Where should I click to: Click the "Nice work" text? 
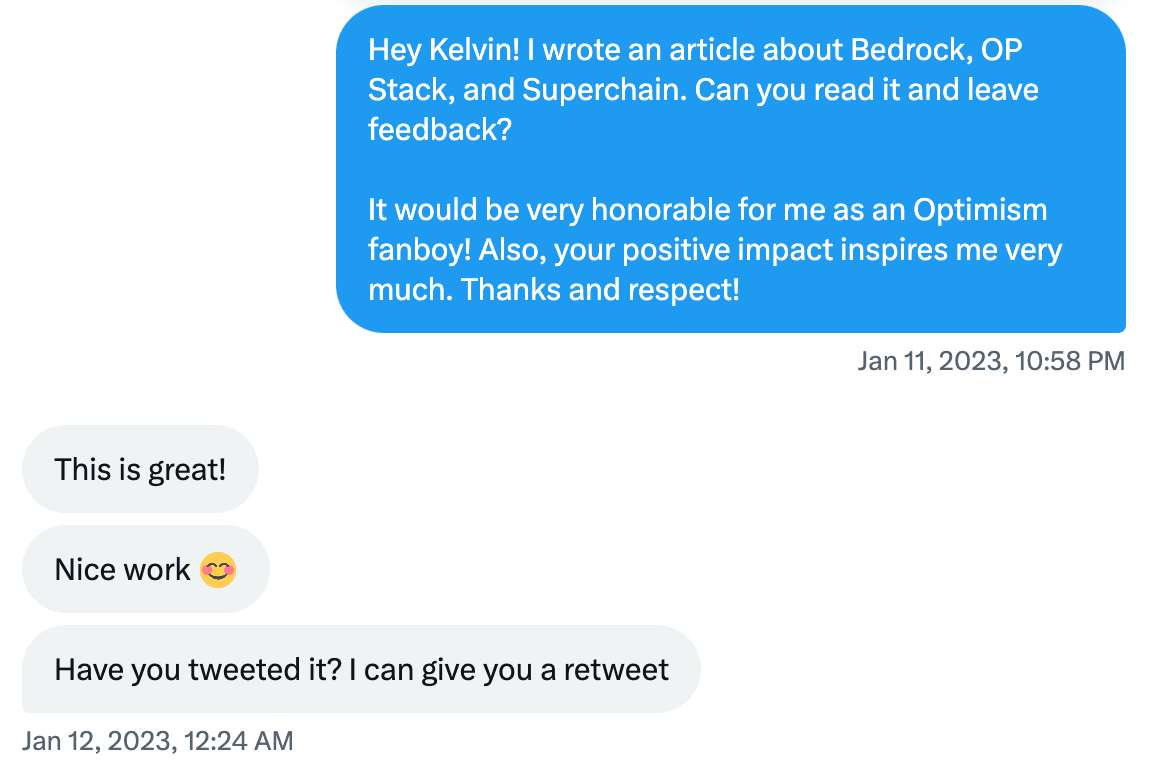point(122,570)
